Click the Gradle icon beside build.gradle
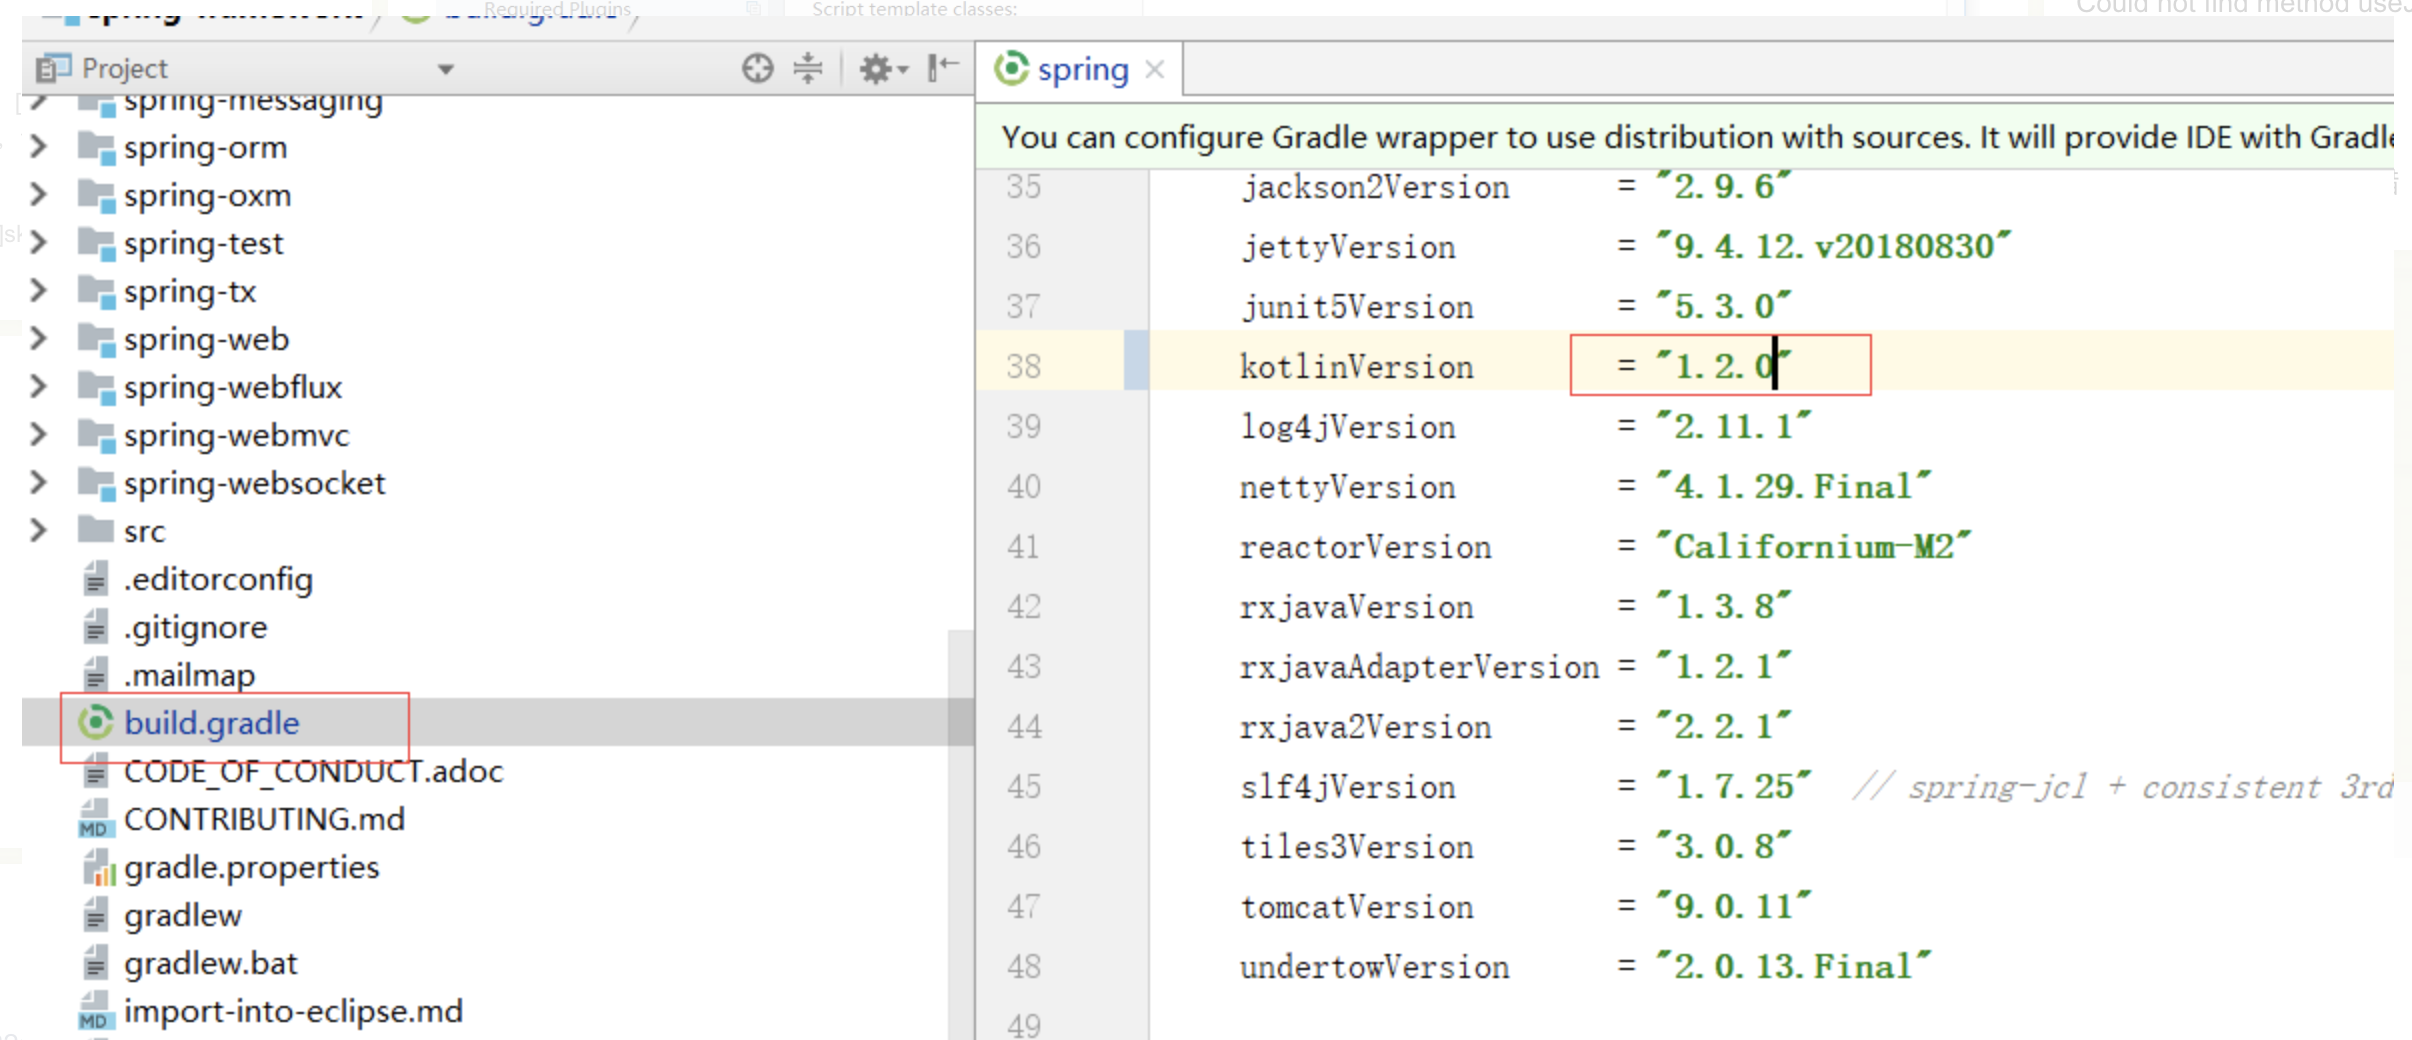The image size is (2412, 1040). coord(96,722)
